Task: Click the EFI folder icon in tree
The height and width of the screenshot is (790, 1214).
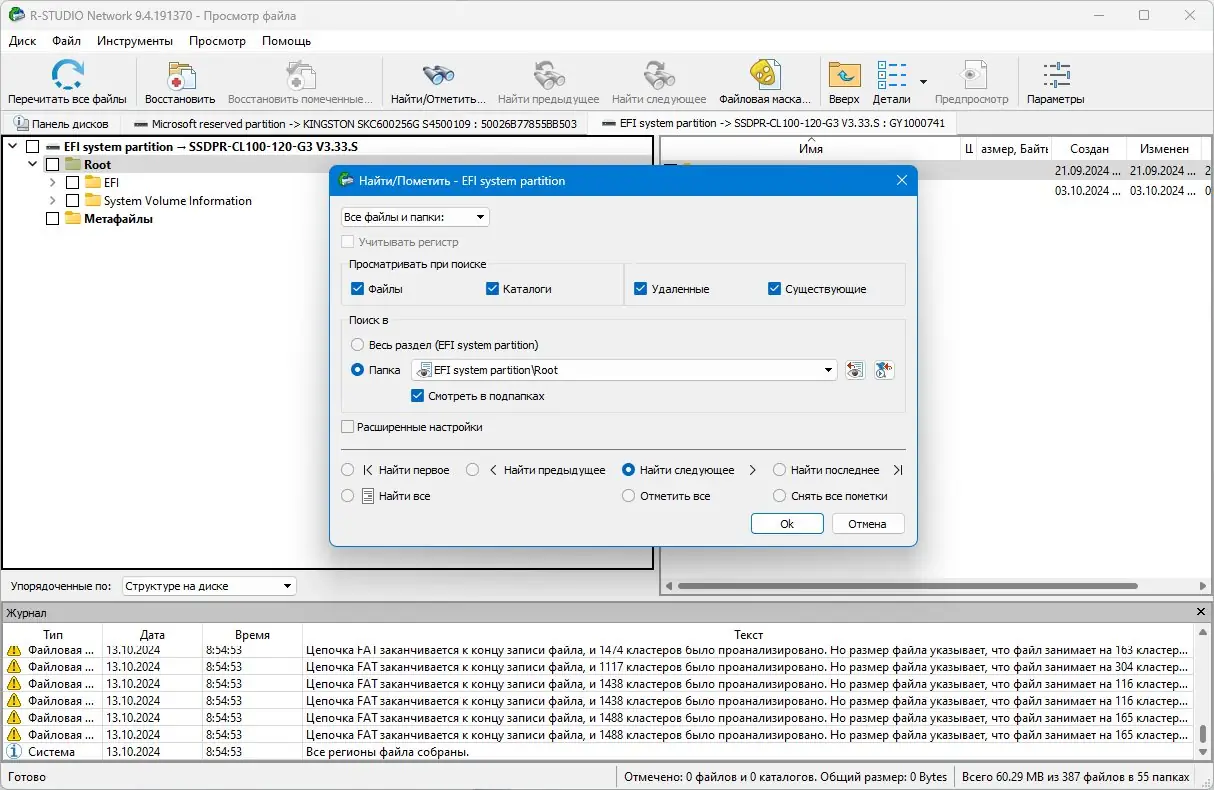Action: point(94,183)
